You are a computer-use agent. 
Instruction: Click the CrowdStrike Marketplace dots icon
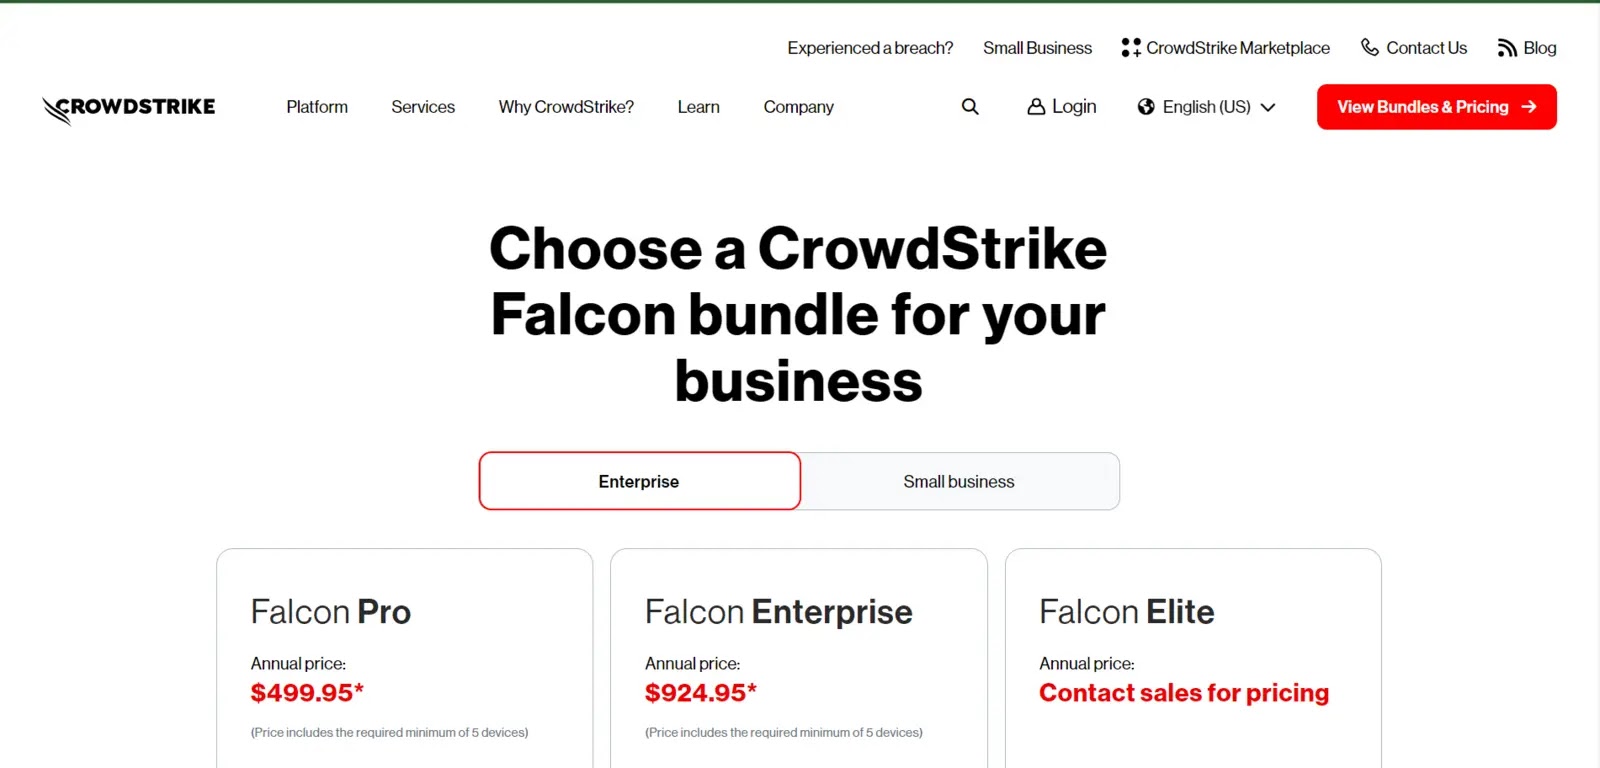coord(1131,48)
